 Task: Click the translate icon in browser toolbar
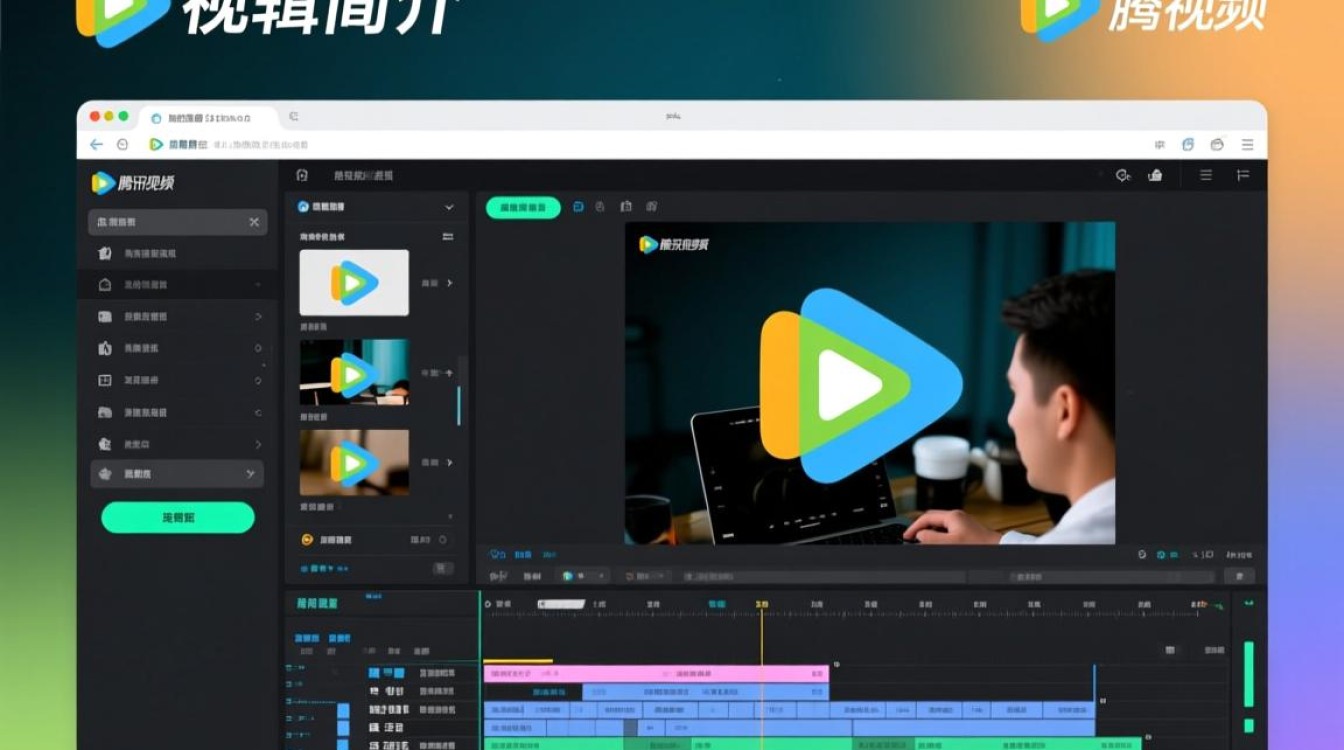click(1159, 145)
